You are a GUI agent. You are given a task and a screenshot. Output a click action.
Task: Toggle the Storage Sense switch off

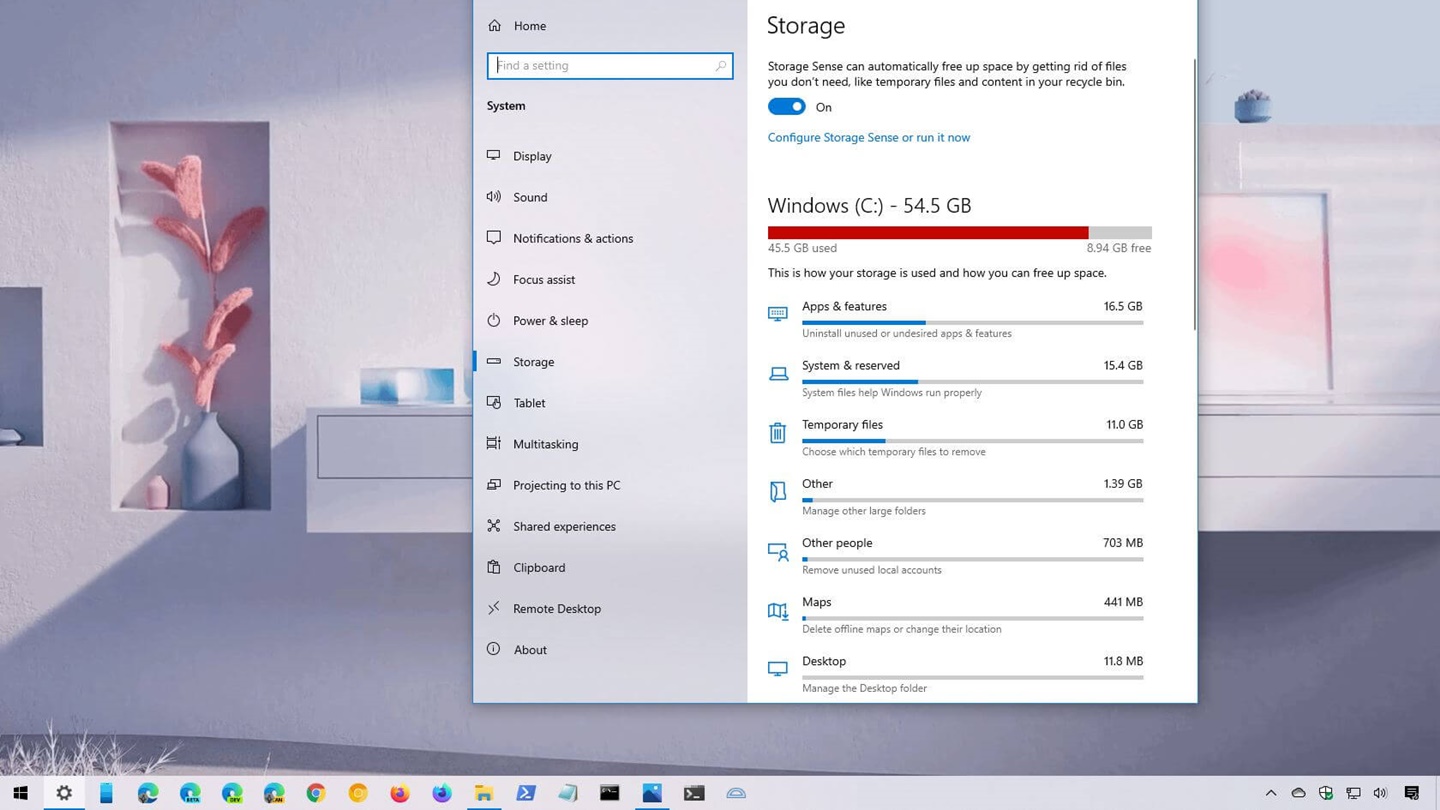[x=786, y=107]
